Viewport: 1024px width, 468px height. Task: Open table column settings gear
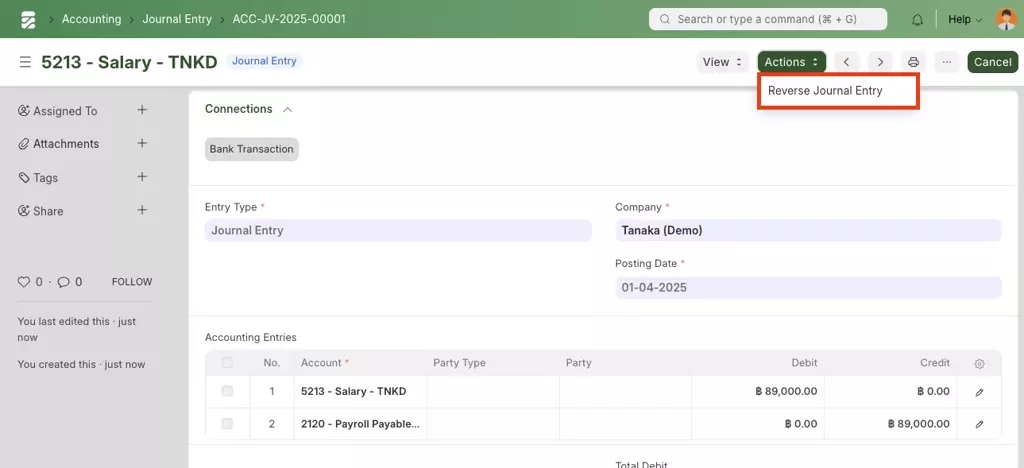(x=979, y=364)
